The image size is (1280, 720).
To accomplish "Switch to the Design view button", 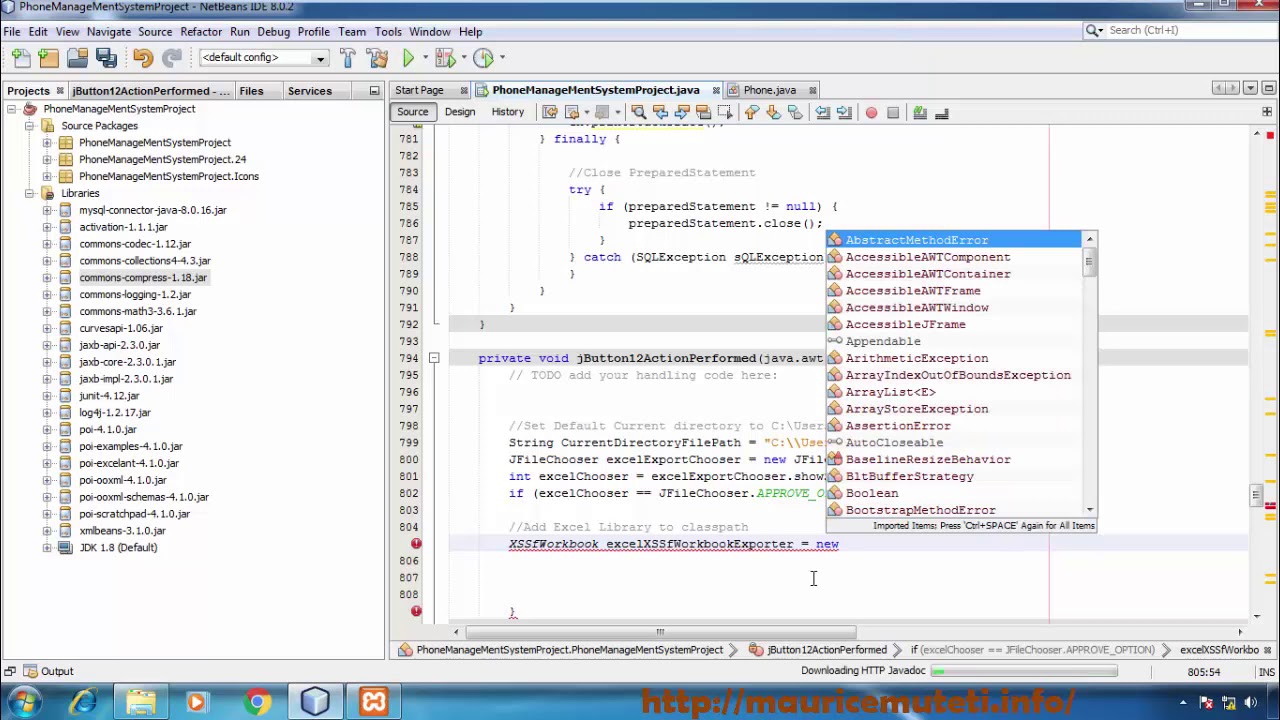I will coord(460,112).
